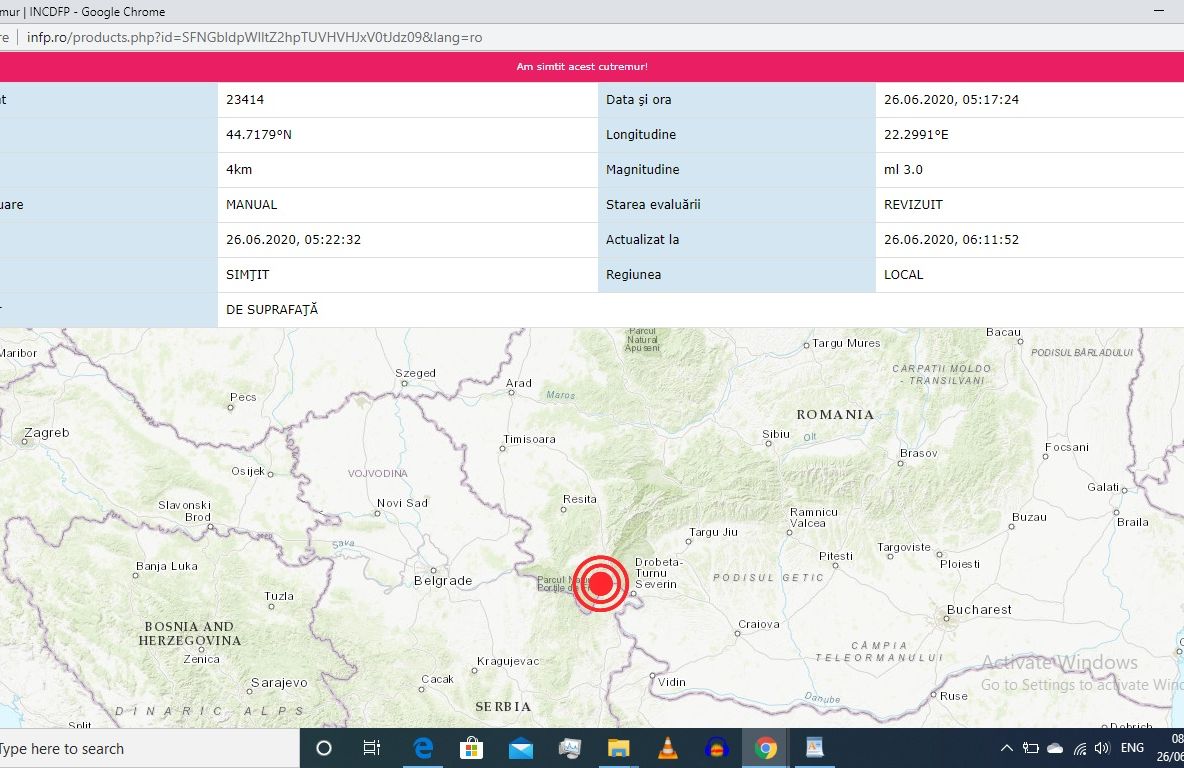This screenshot has height=768, width=1184.
Task: Open Task View on the taskbar
Action: (371, 747)
